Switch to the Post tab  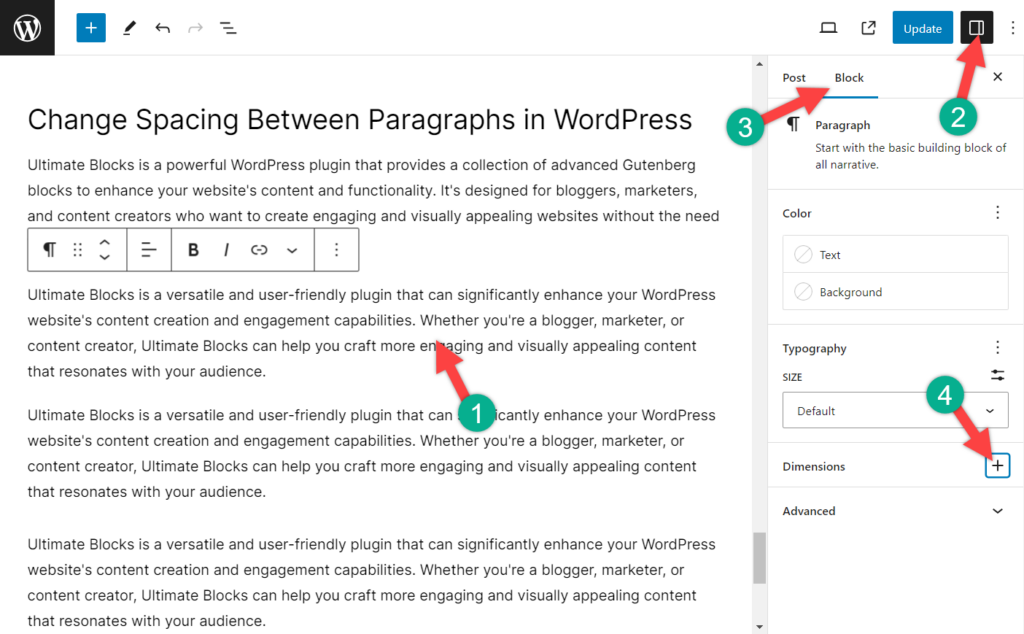point(794,78)
